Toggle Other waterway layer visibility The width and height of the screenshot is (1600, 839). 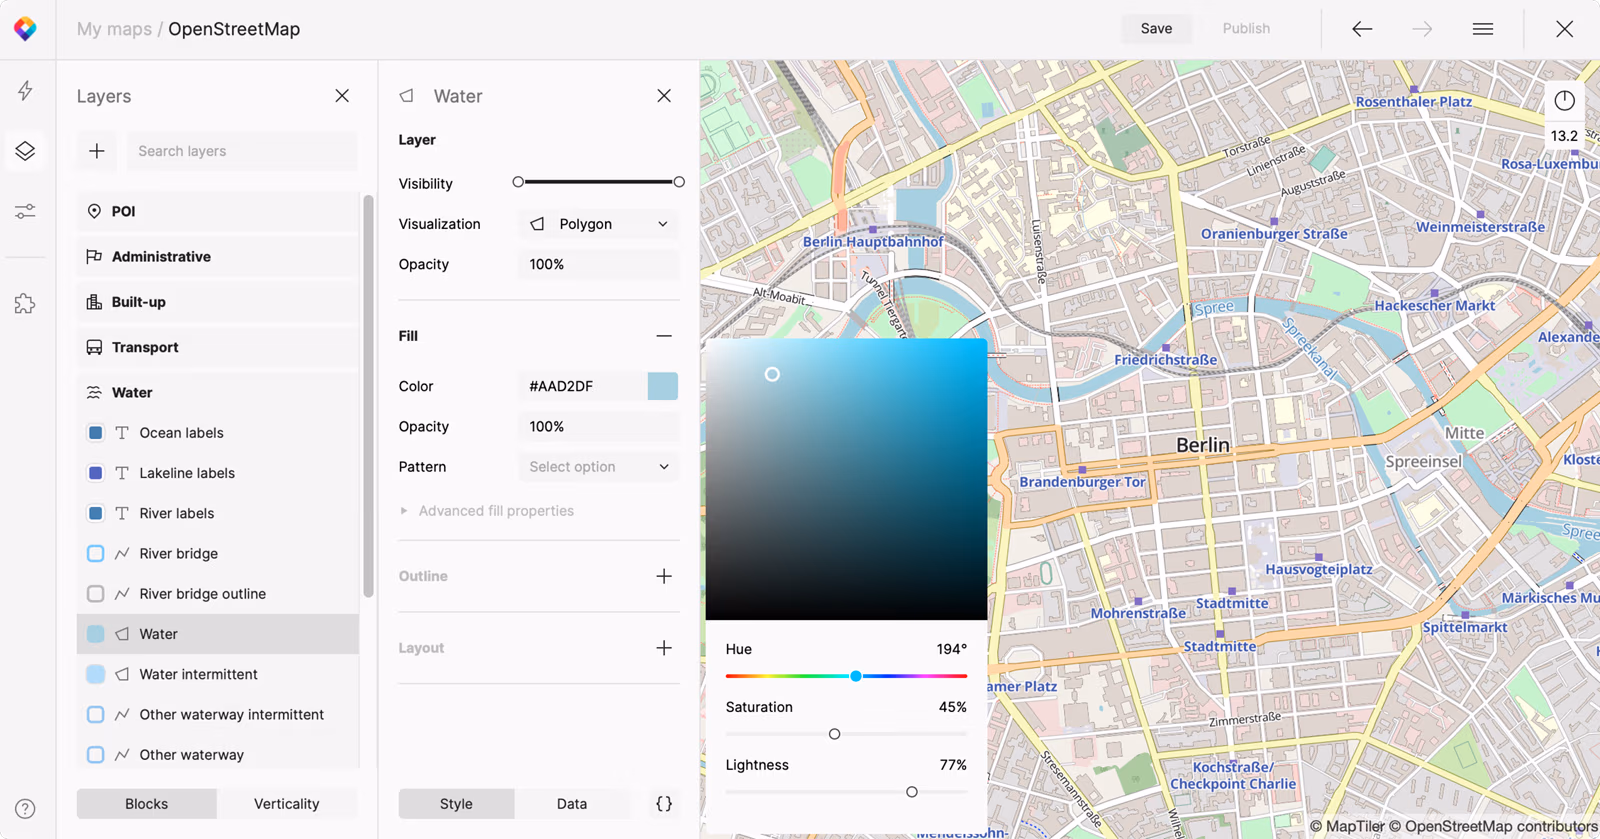(95, 755)
